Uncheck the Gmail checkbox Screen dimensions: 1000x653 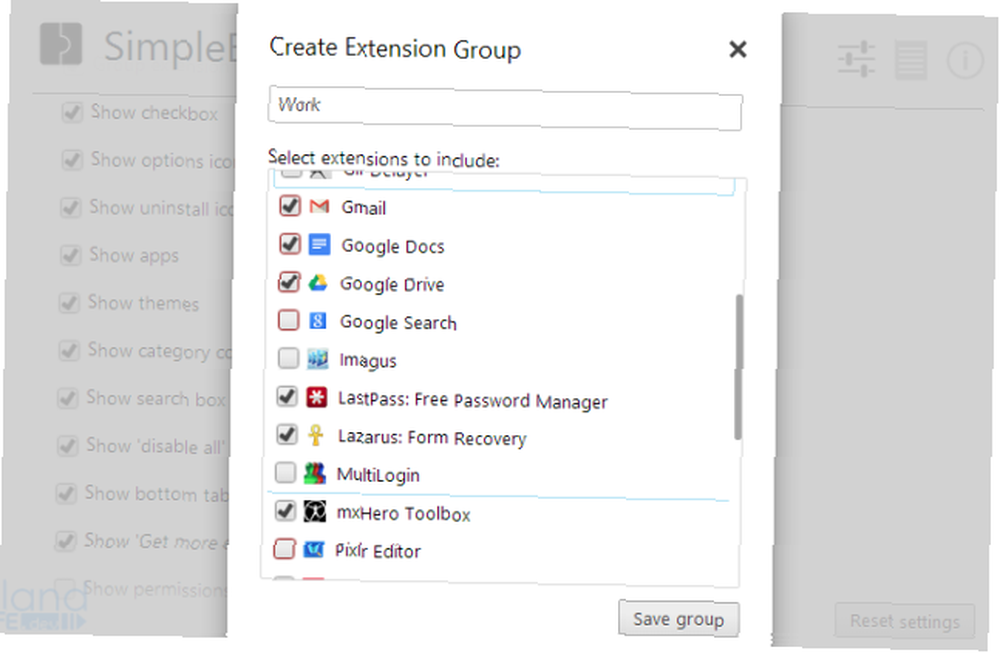[x=290, y=206]
